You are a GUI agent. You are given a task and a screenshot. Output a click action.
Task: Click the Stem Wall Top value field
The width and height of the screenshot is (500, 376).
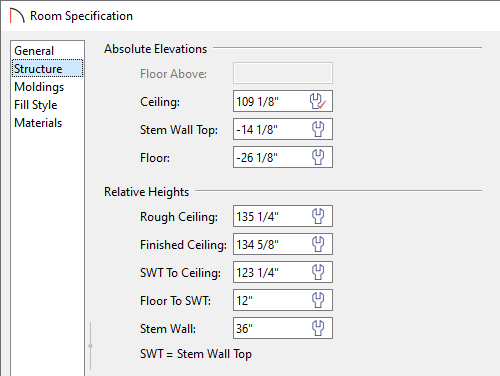(x=283, y=129)
